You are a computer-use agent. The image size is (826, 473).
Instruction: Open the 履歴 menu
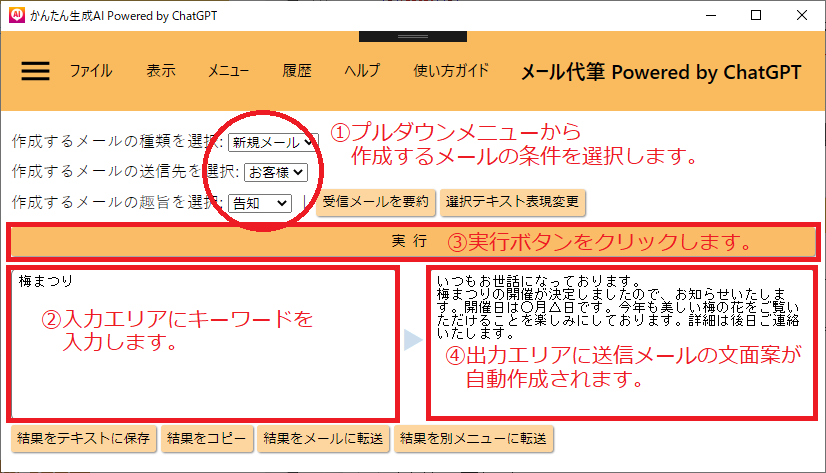pyautogui.click(x=297, y=71)
